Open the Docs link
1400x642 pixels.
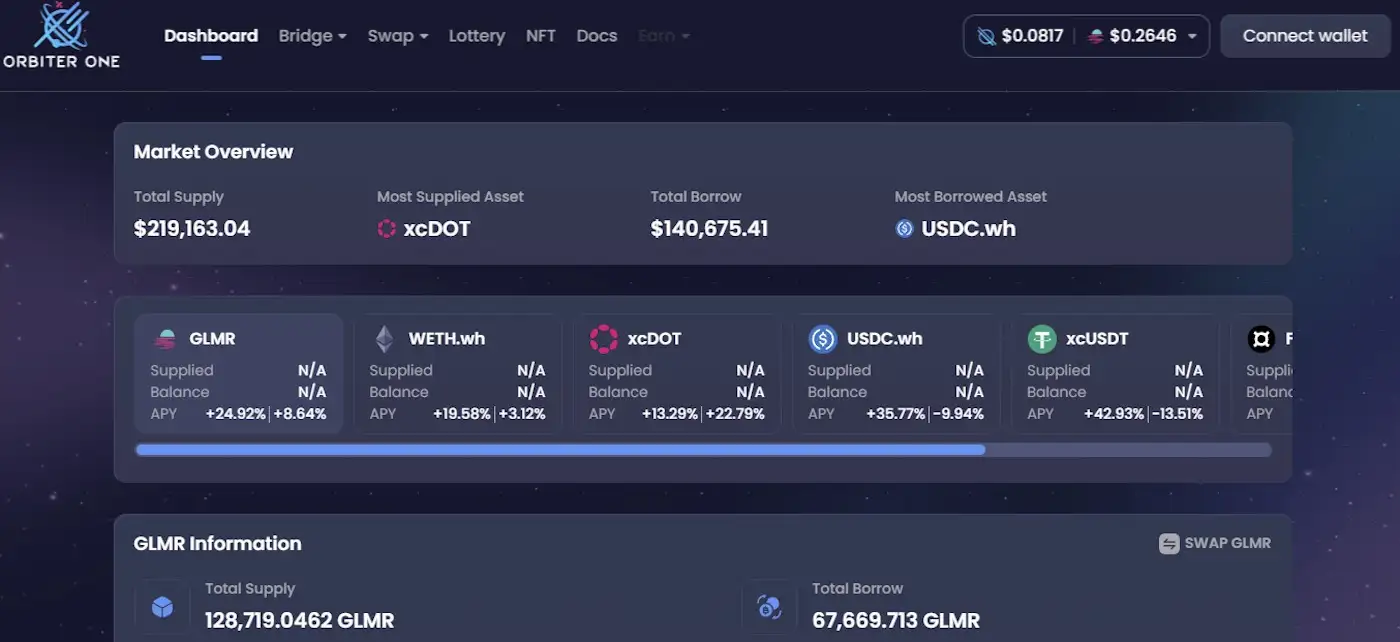point(597,36)
